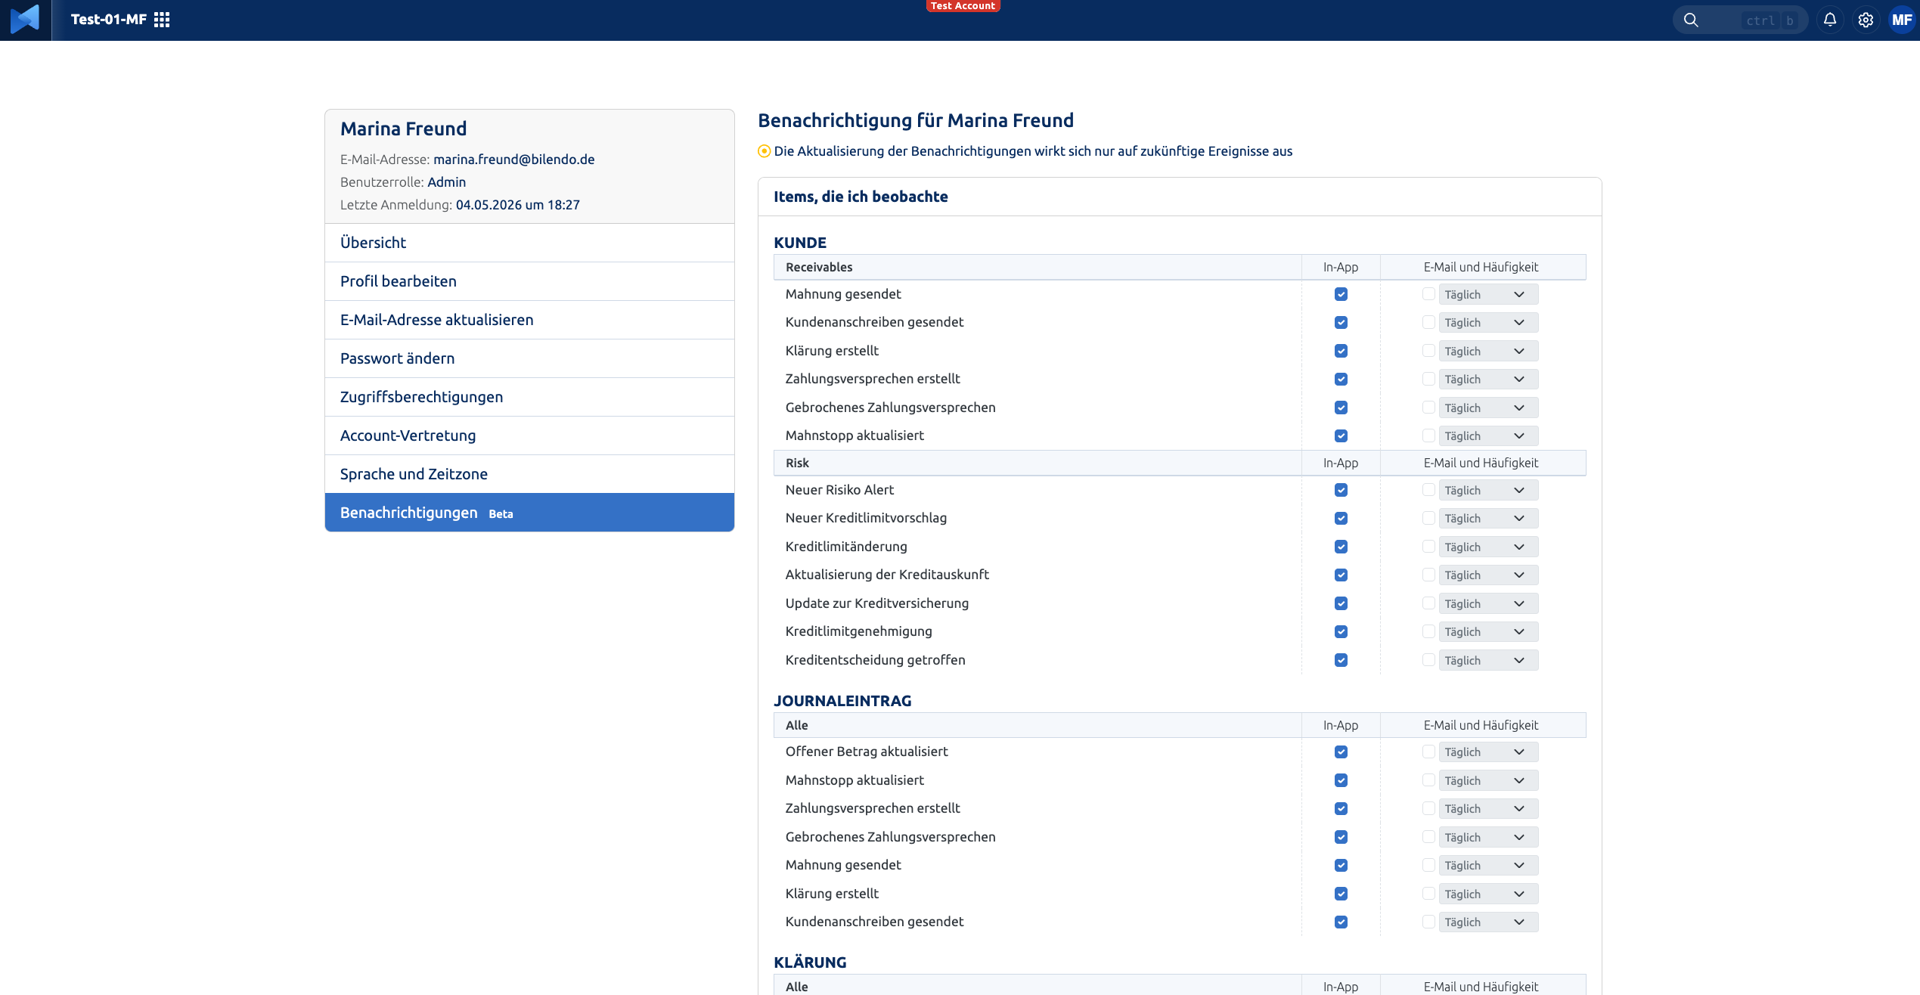Open frequency dropdown for Kundenanschreiben gesendet under Receivables
1920x995 pixels.
tap(1488, 323)
